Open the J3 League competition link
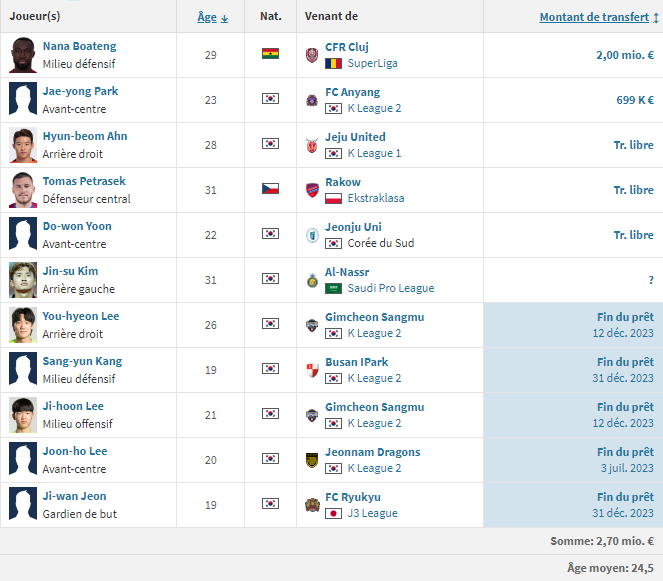Viewport: 663px width, 581px height. (x=372, y=513)
